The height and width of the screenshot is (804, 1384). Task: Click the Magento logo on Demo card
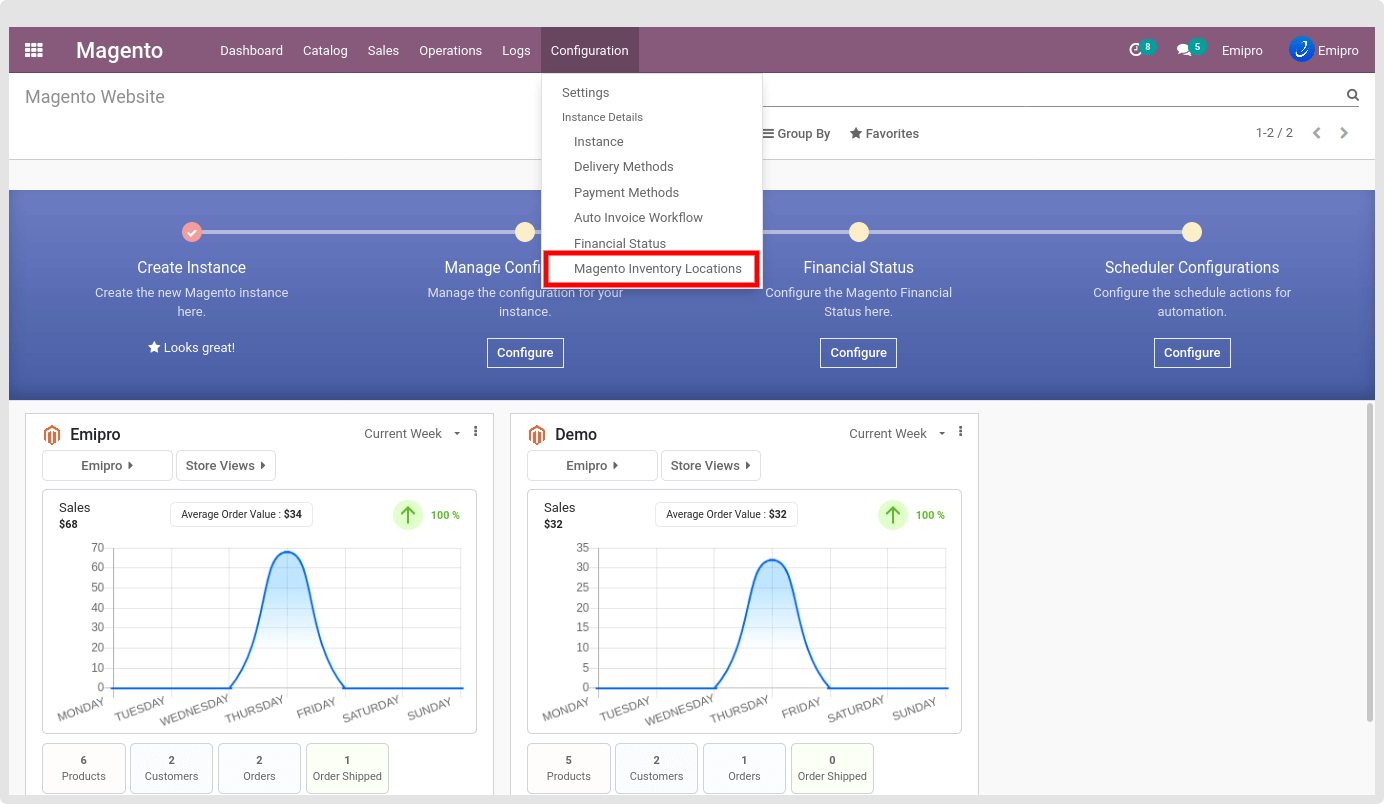537,435
